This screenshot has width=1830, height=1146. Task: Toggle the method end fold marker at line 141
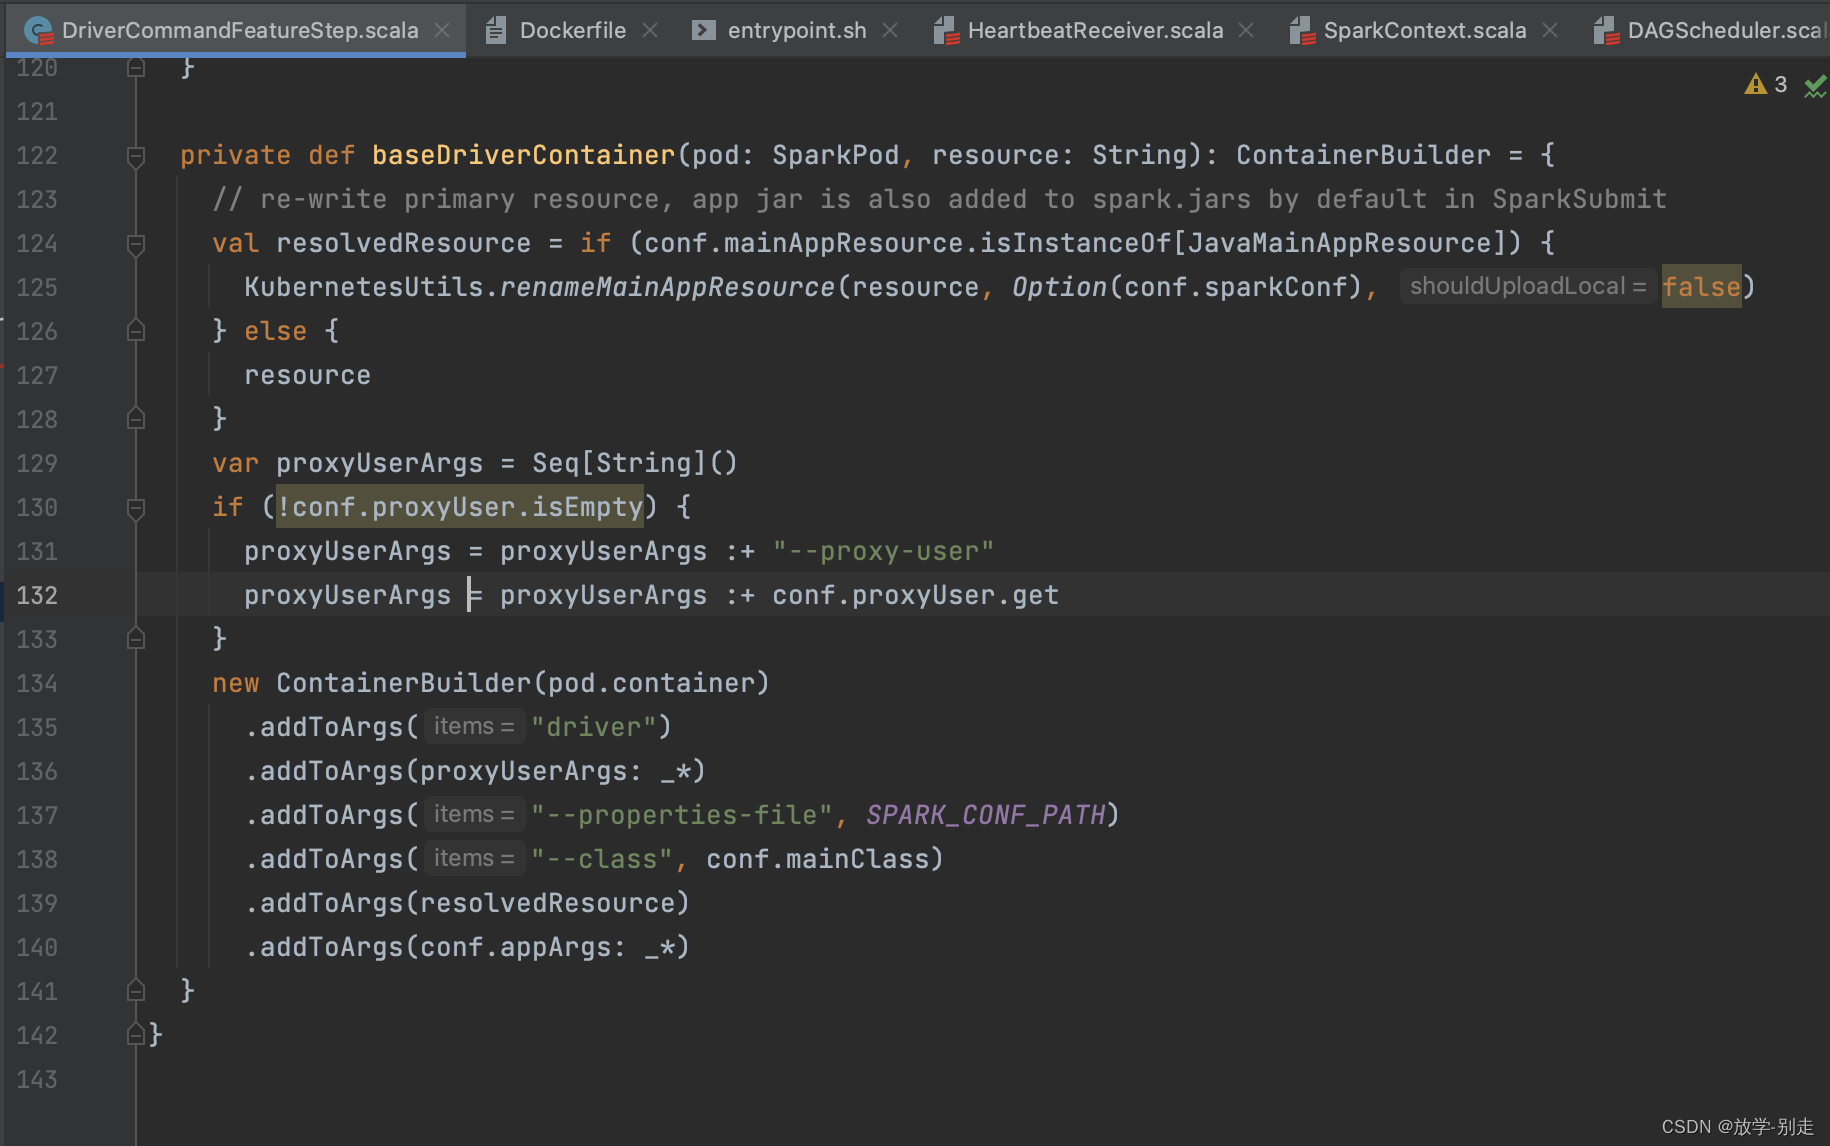point(136,991)
